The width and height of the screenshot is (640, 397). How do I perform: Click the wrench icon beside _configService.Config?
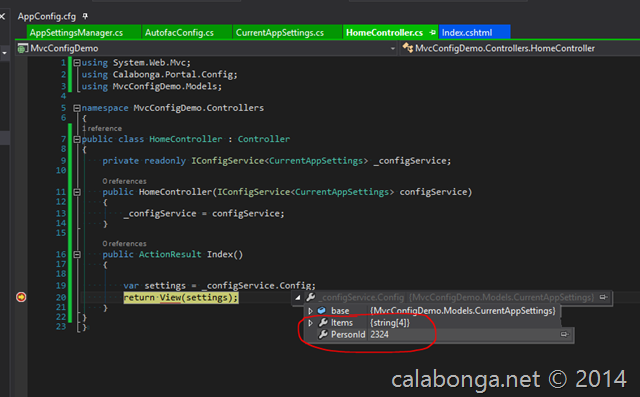pyautogui.click(x=311, y=297)
